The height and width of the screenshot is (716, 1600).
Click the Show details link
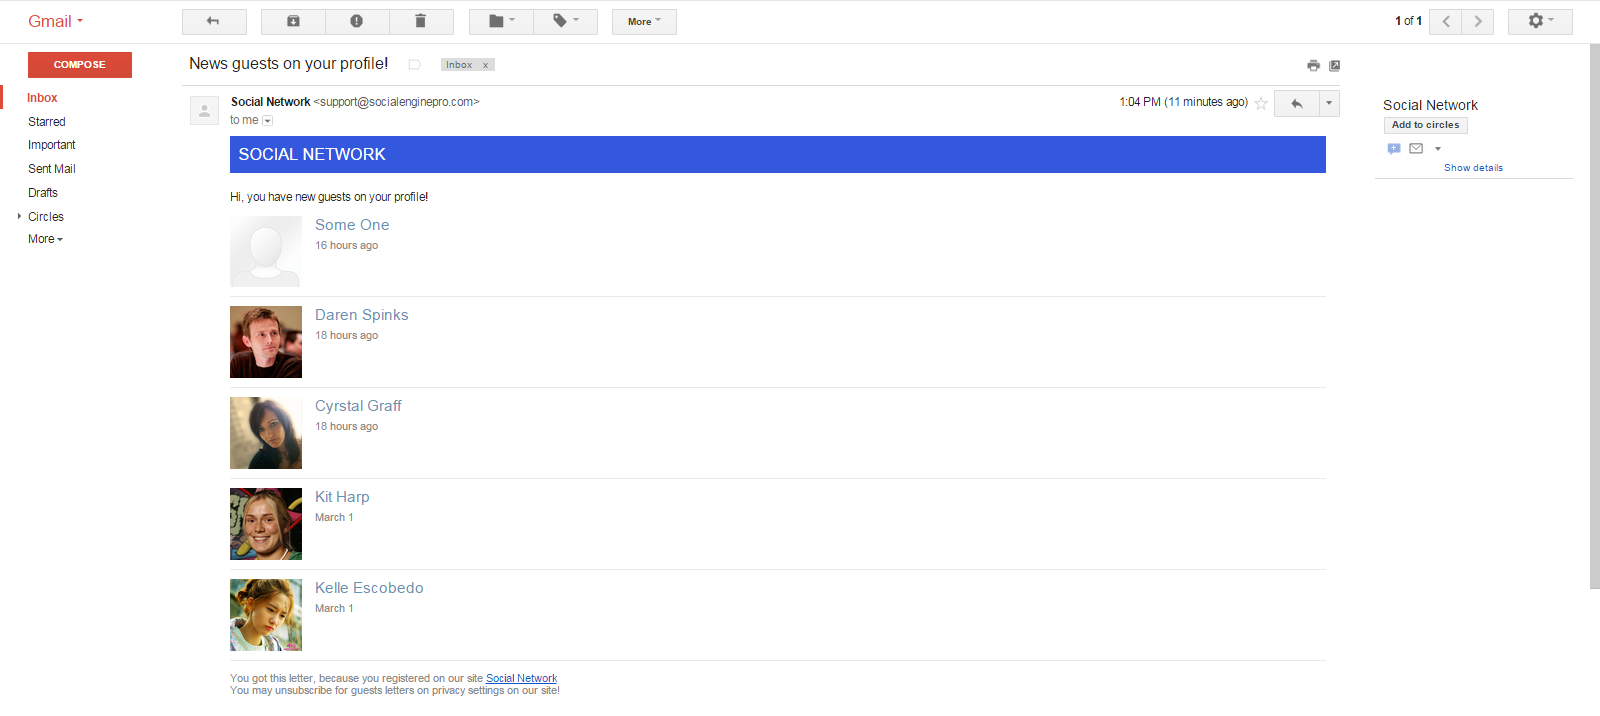point(1473,168)
